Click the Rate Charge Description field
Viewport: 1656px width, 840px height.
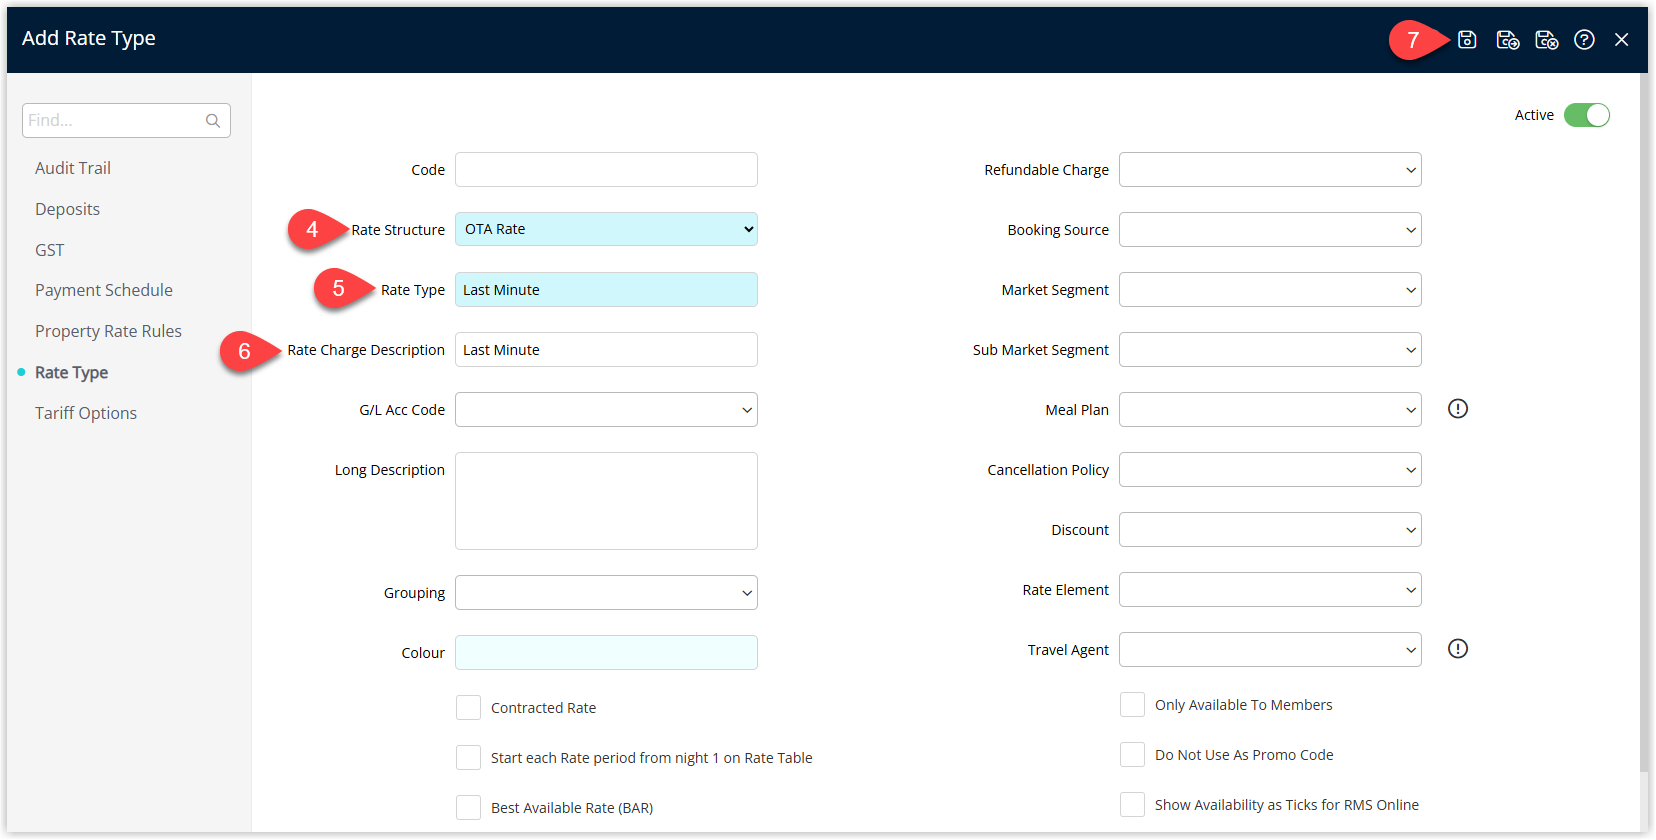click(x=606, y=349)
